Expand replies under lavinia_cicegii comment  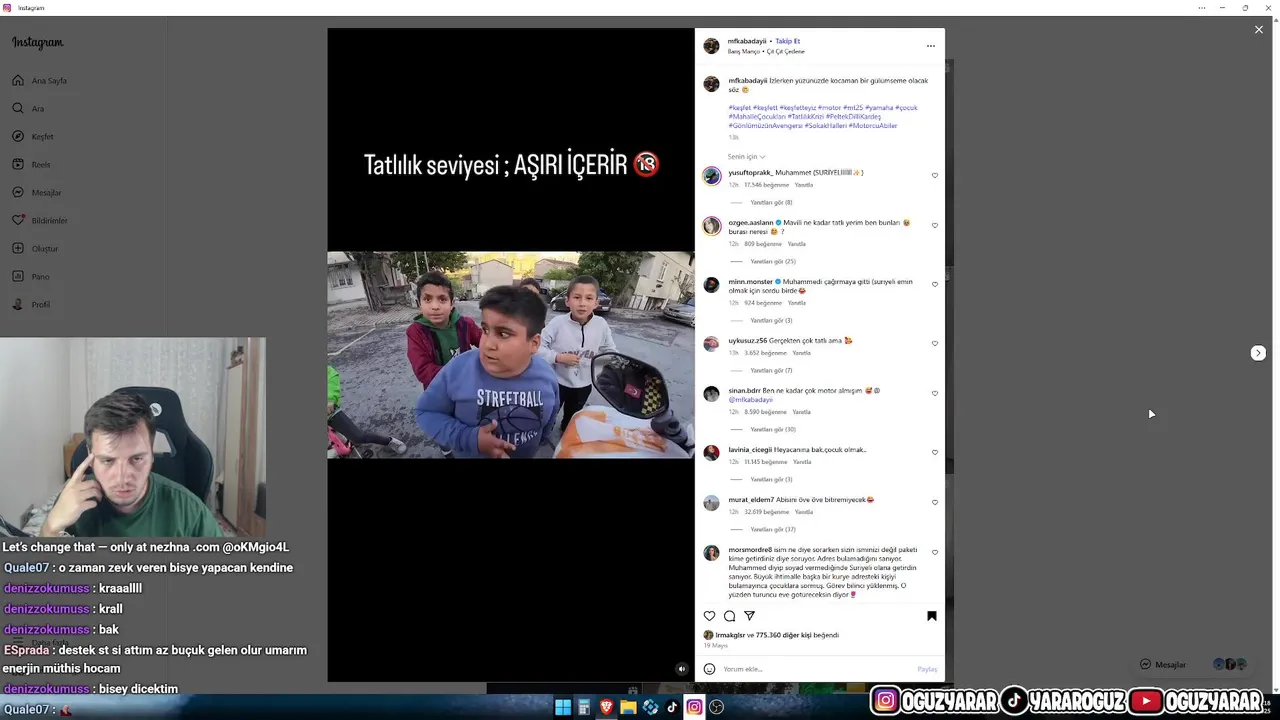pyautogui.click(x=771, y=479)
